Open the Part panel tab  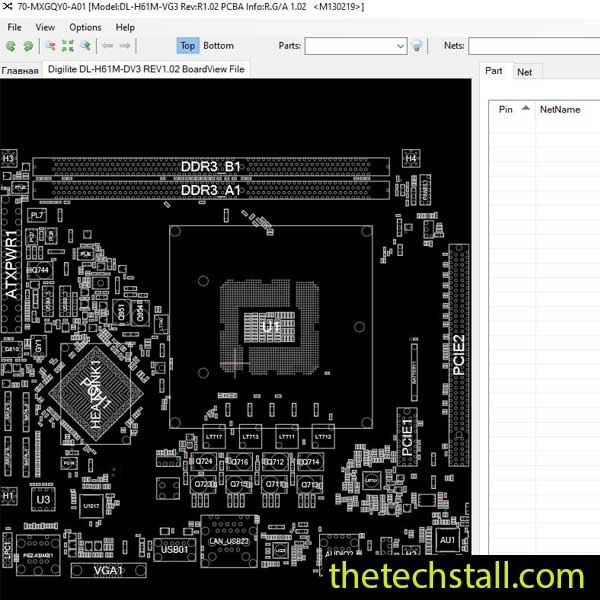pyautogui.click(x=494, y=71)
